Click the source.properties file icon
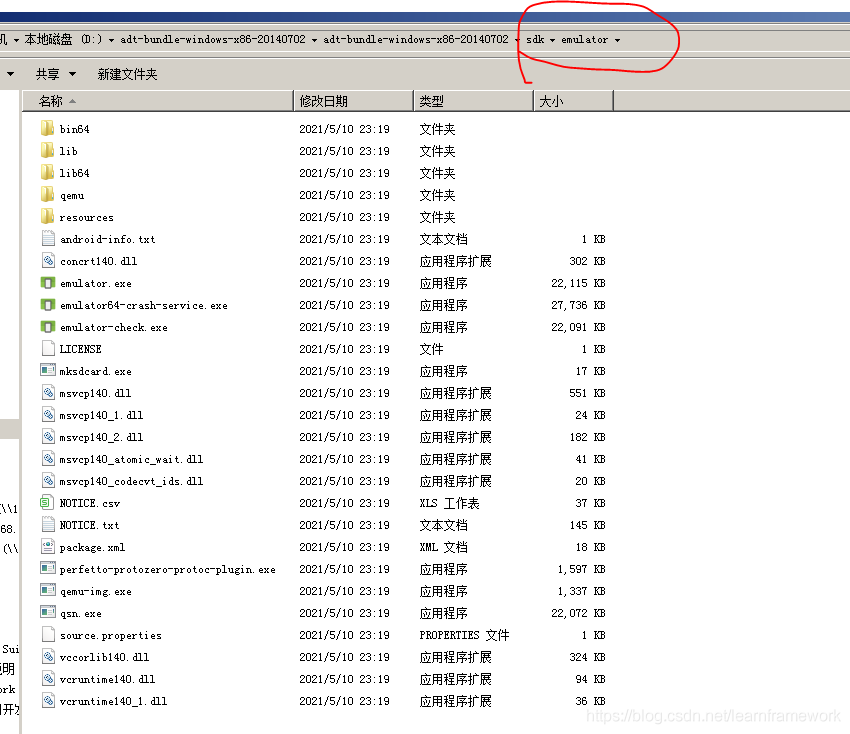850x734 pixels. point(48,635)
